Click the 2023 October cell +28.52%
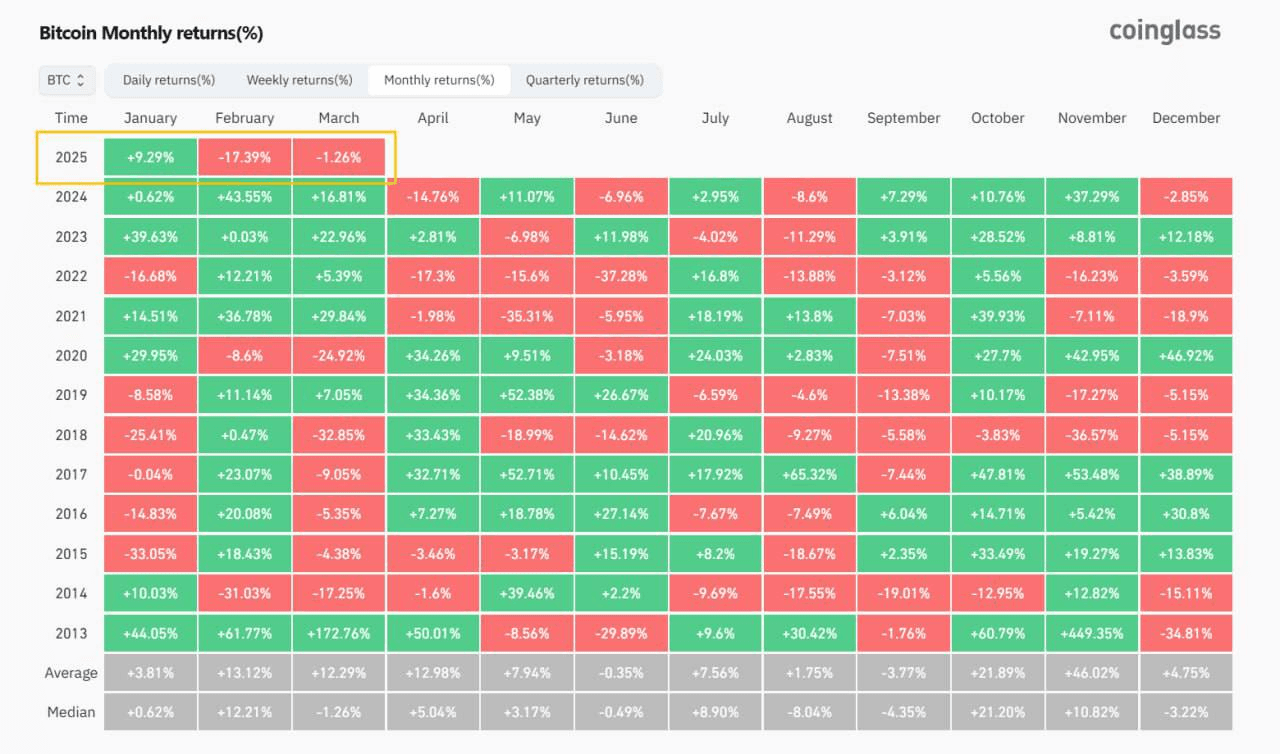The width and height of the screenshot is (1280, 754). coord(998,237)
